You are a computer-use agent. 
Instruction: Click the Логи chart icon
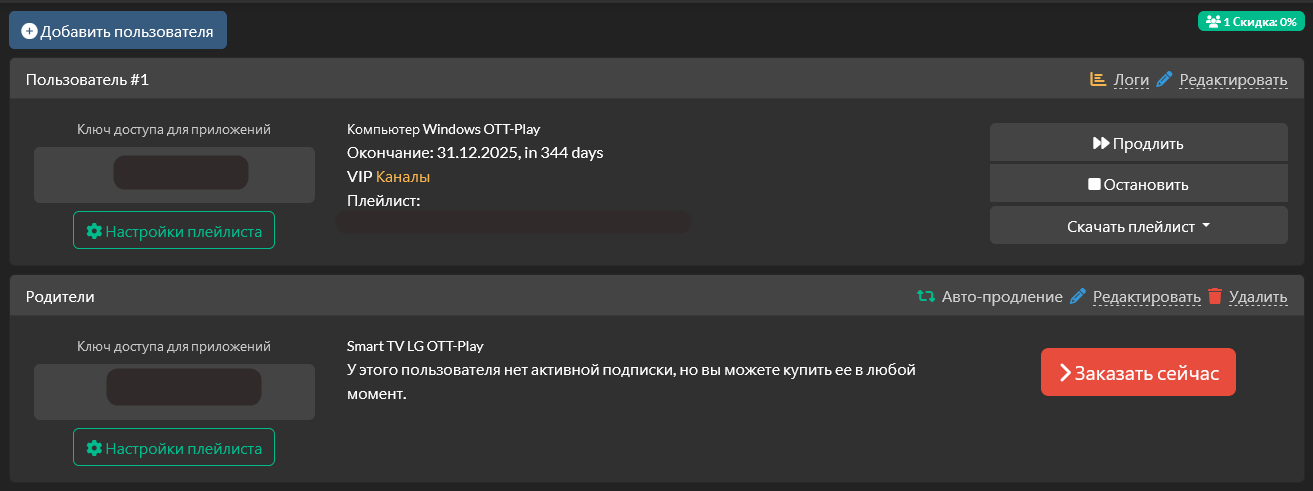point(1097,79)
